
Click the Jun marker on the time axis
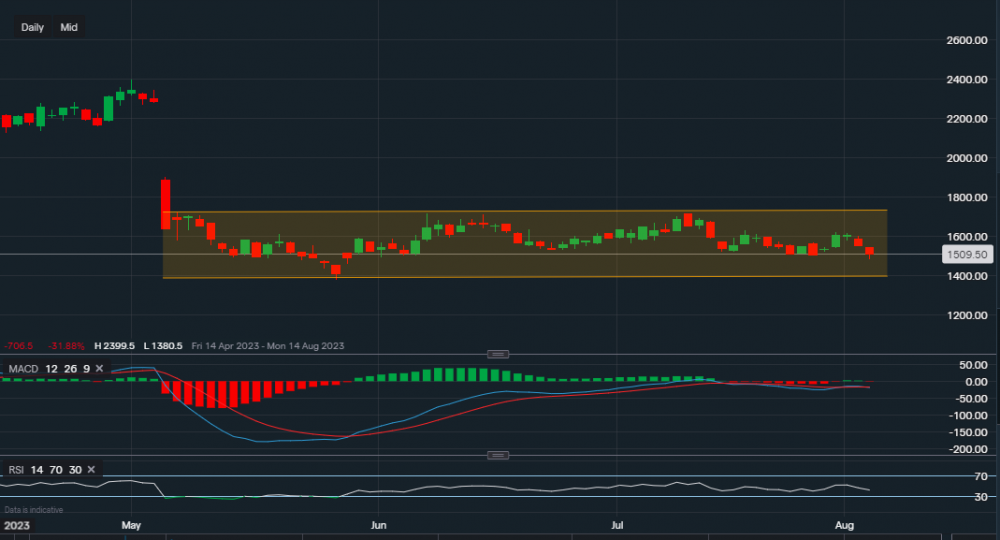[377, 524]
